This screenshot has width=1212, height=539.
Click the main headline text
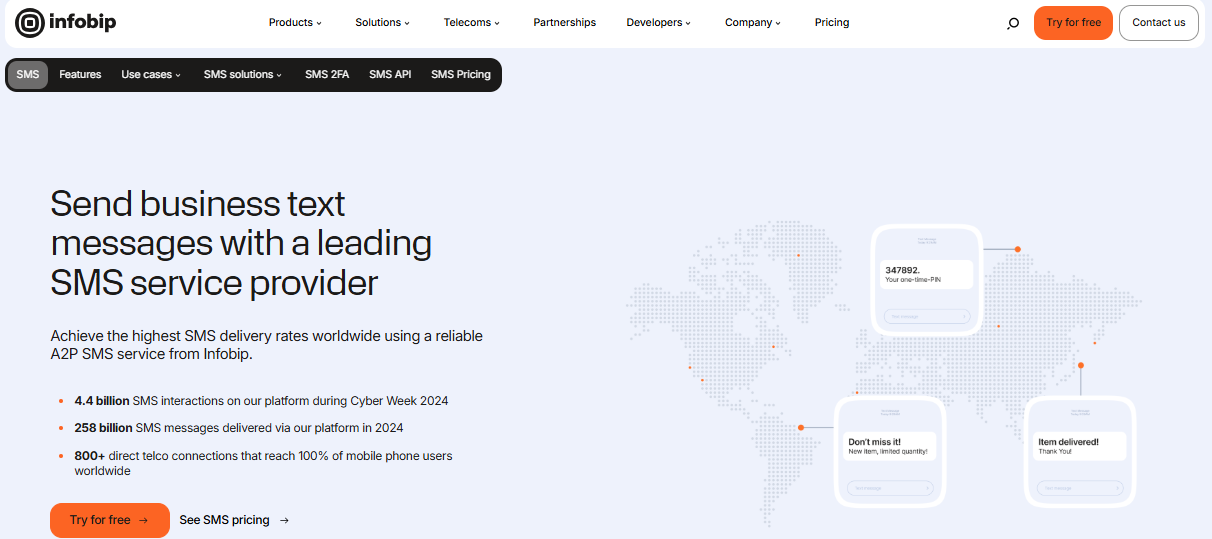(x=241, y=243)
